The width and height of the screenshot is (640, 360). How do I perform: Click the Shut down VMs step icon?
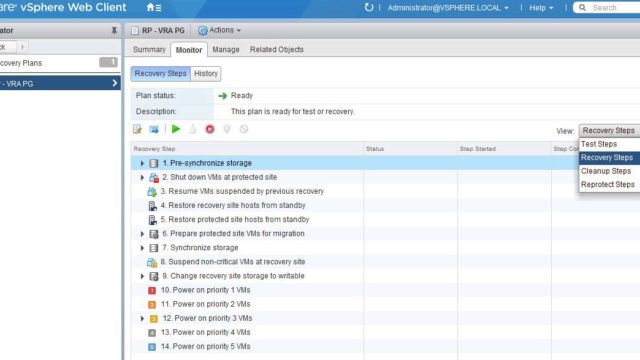click(x=153, y=178)
